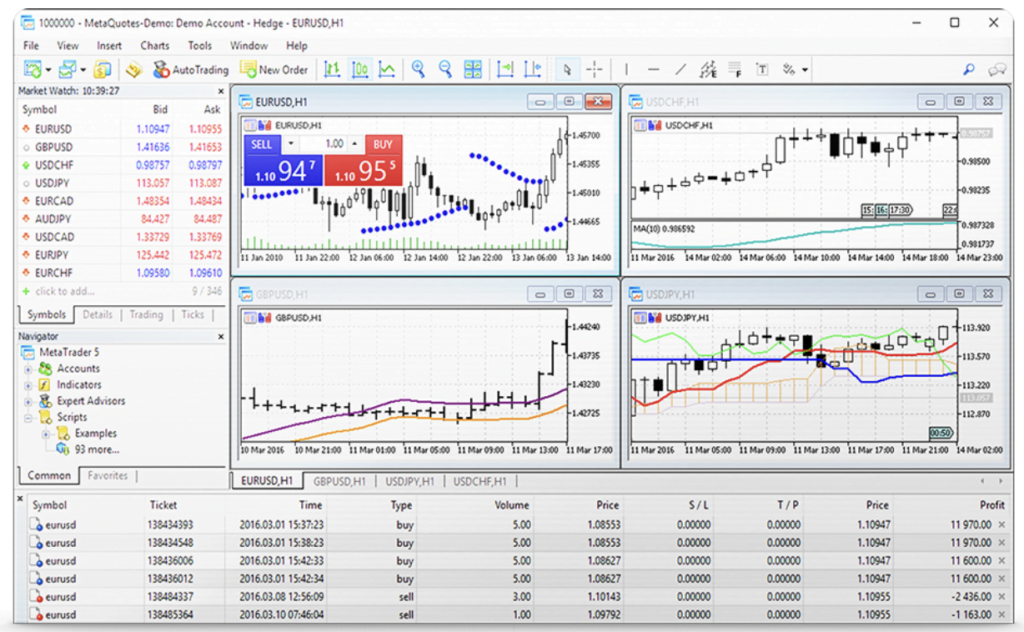Select the AUDJPY row in Market Watch
This screenshot has height=632, width=1024.
click(121, 219)
